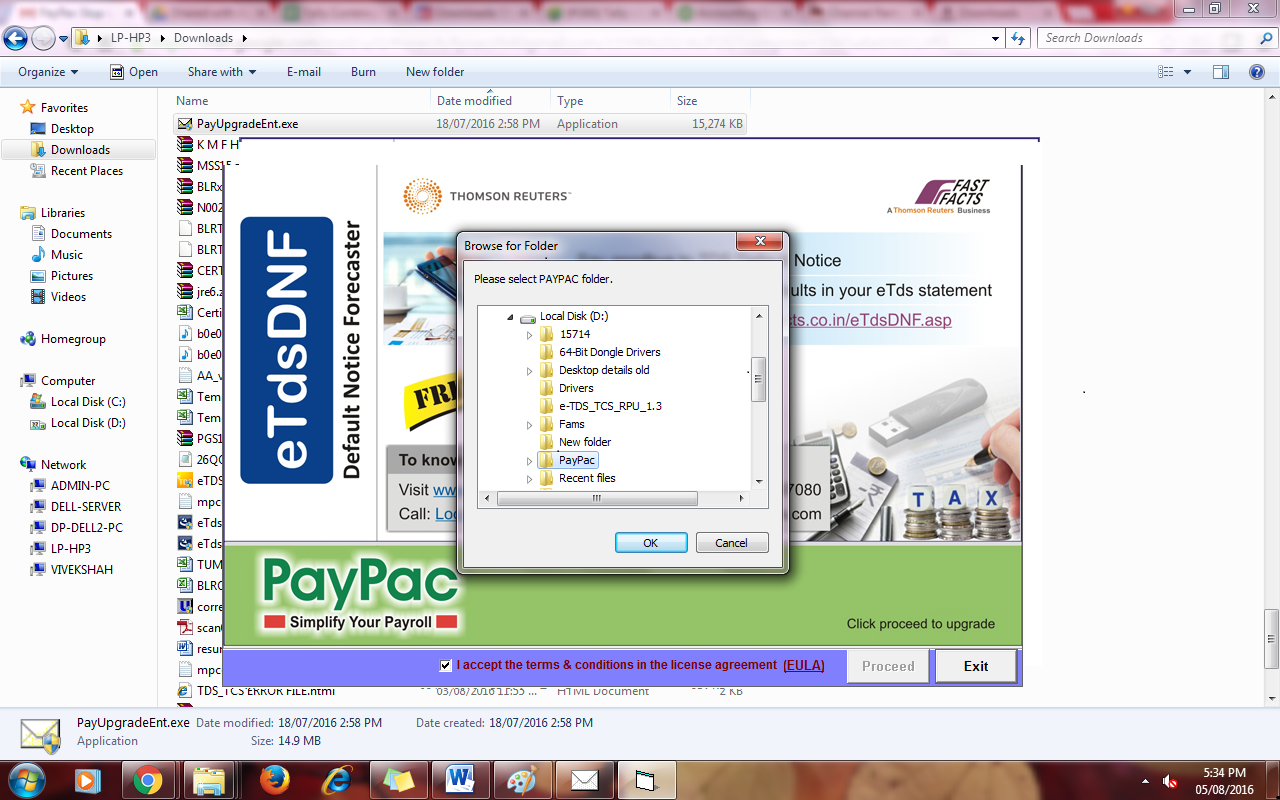Select the 64-Bit Dongle Drivers folder
1280x800 pixels.
point(609,352)
